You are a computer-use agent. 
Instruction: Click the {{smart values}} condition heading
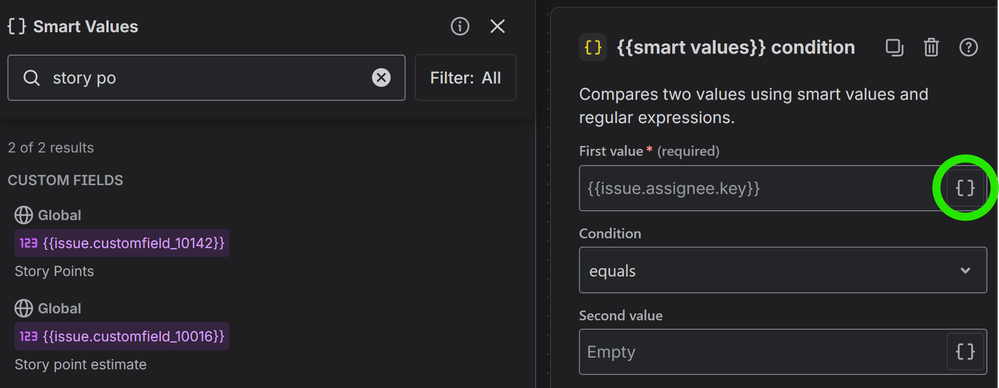pyautogui.click(x=736, y=47)
